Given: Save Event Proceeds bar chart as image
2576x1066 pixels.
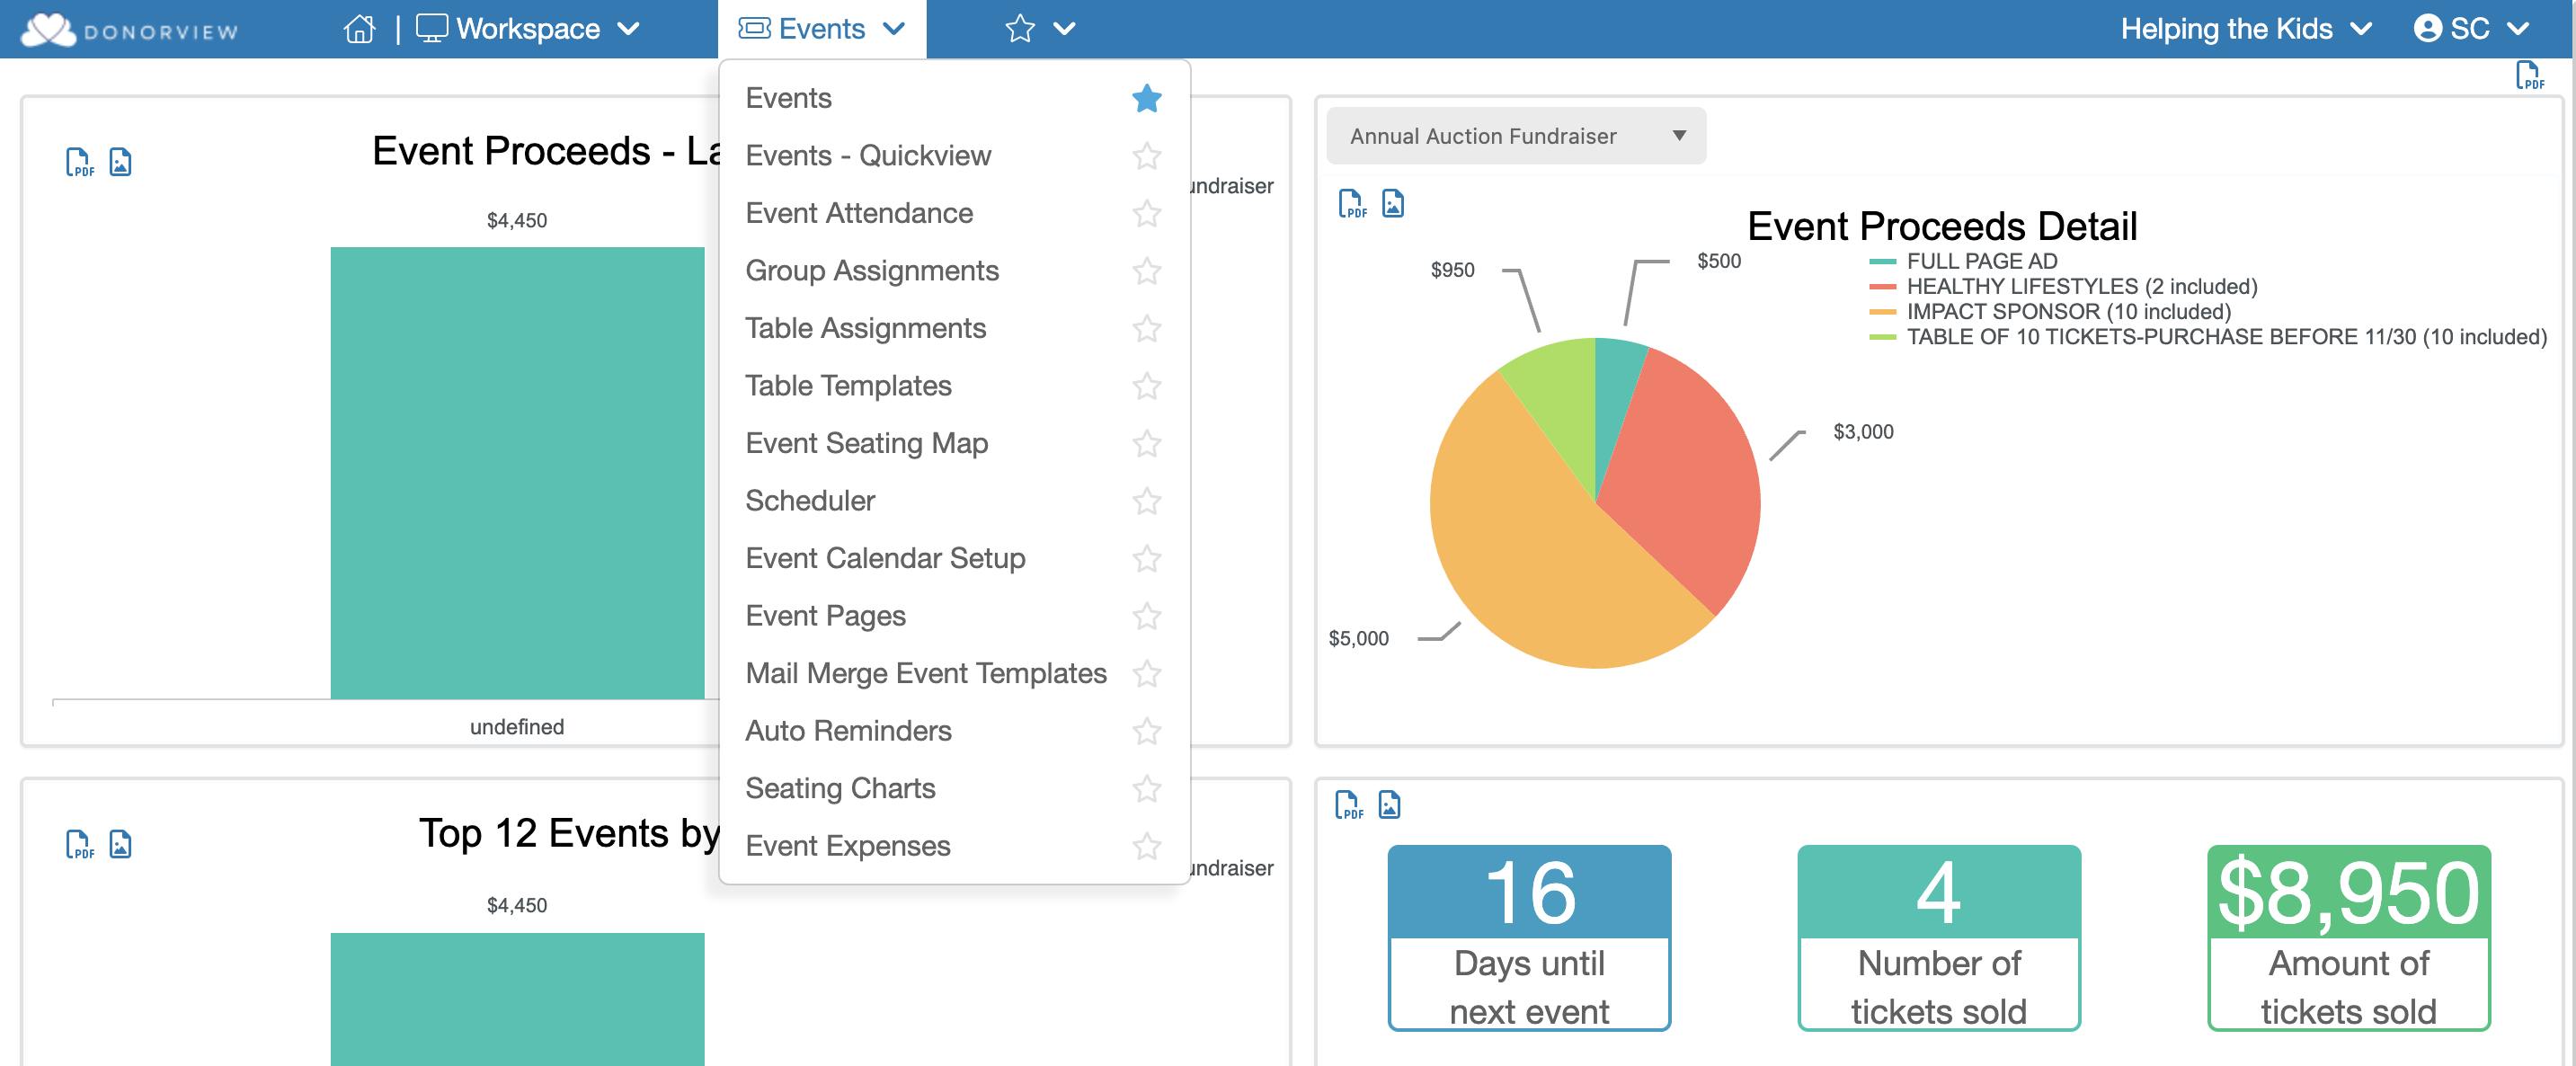Looking at the screenshot, I should (120, 162).
